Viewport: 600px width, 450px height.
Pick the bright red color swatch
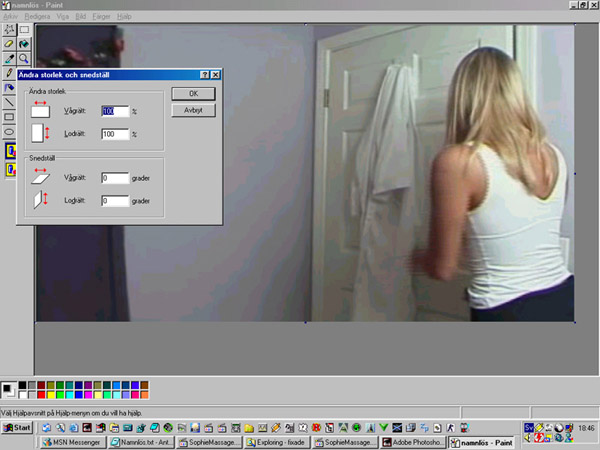(41, 395)
